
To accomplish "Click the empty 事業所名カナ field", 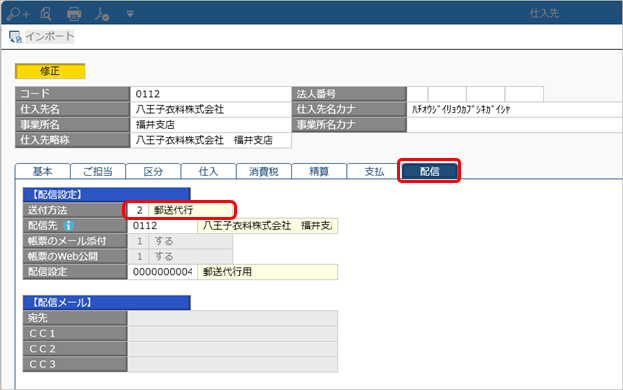I will [x=515, y=125].
